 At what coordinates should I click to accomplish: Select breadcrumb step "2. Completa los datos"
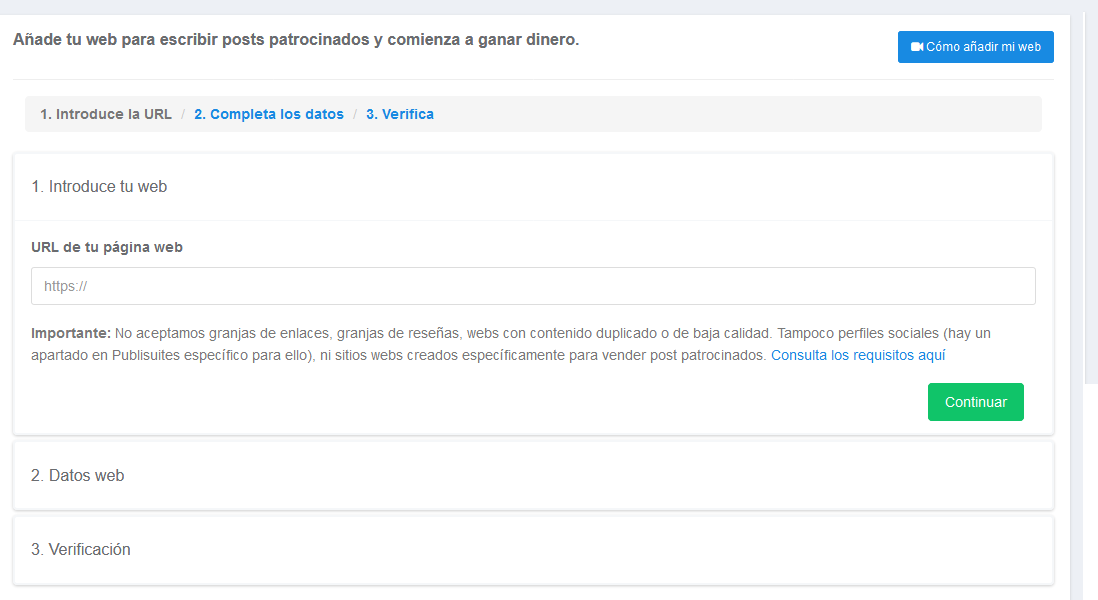[x=268, y=113]
